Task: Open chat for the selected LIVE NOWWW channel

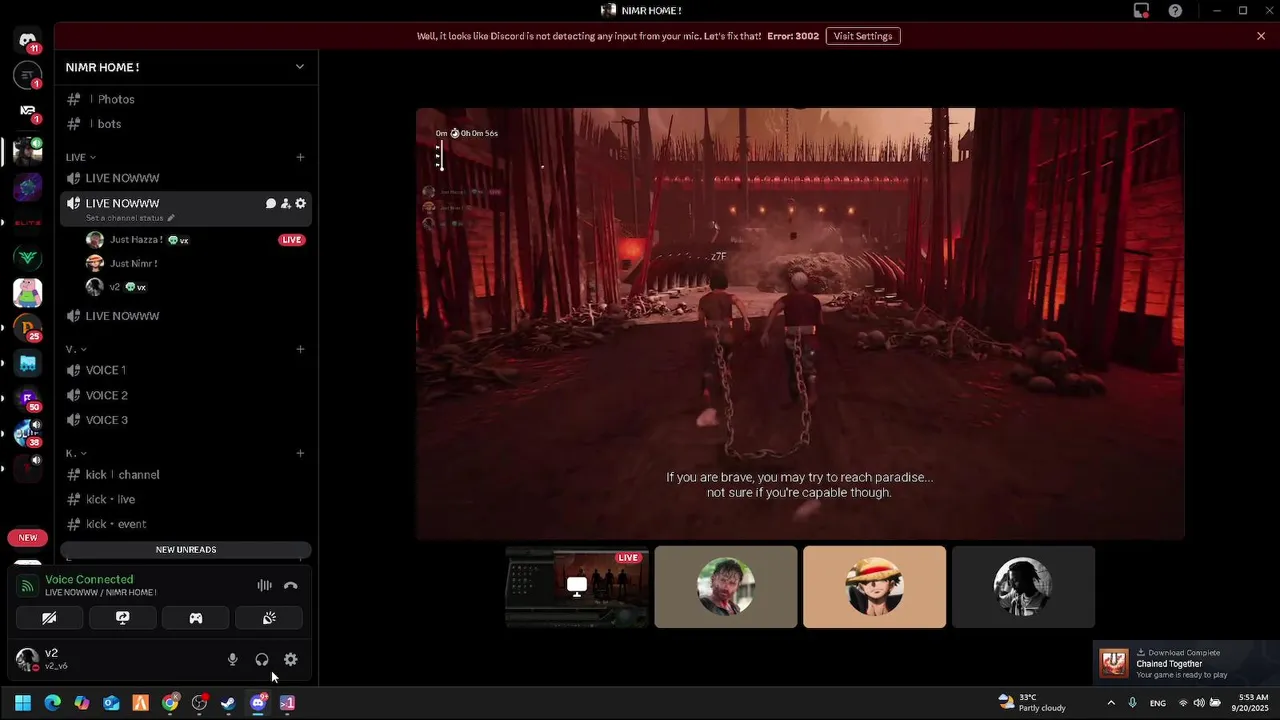Action: point(270,203)
